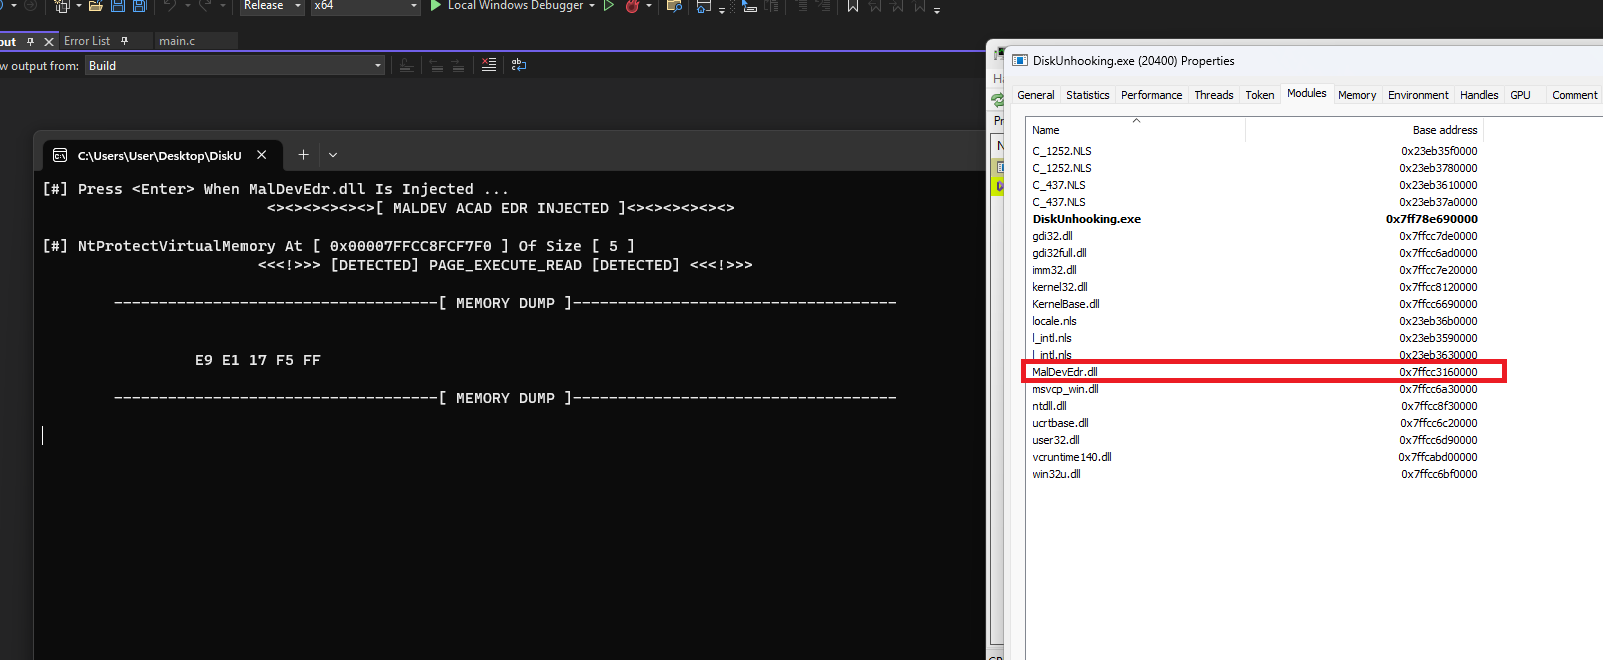
Task: Open the terminal profiles dropdown chevron
Action: coord(333,155)
